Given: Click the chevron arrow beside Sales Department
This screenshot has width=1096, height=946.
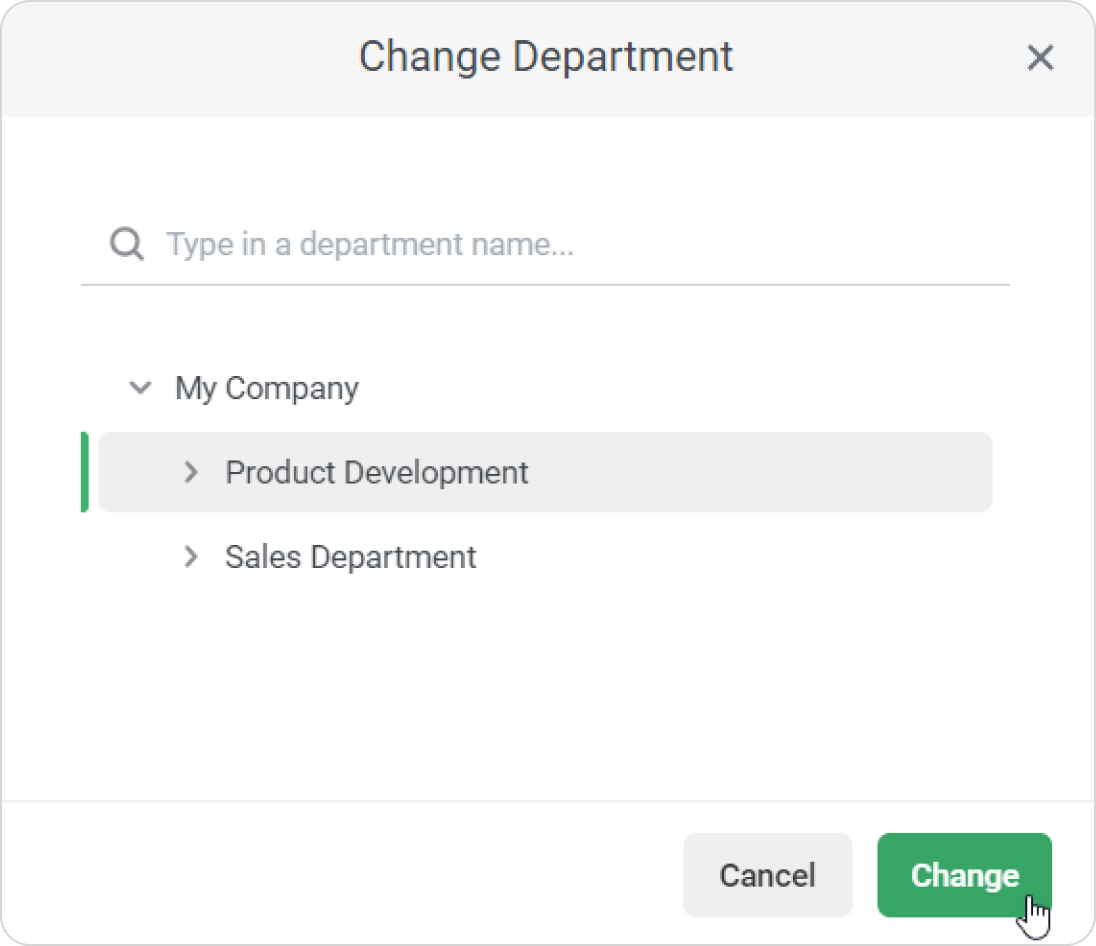Looking at the screenshot, I should [x=191, y=557].
